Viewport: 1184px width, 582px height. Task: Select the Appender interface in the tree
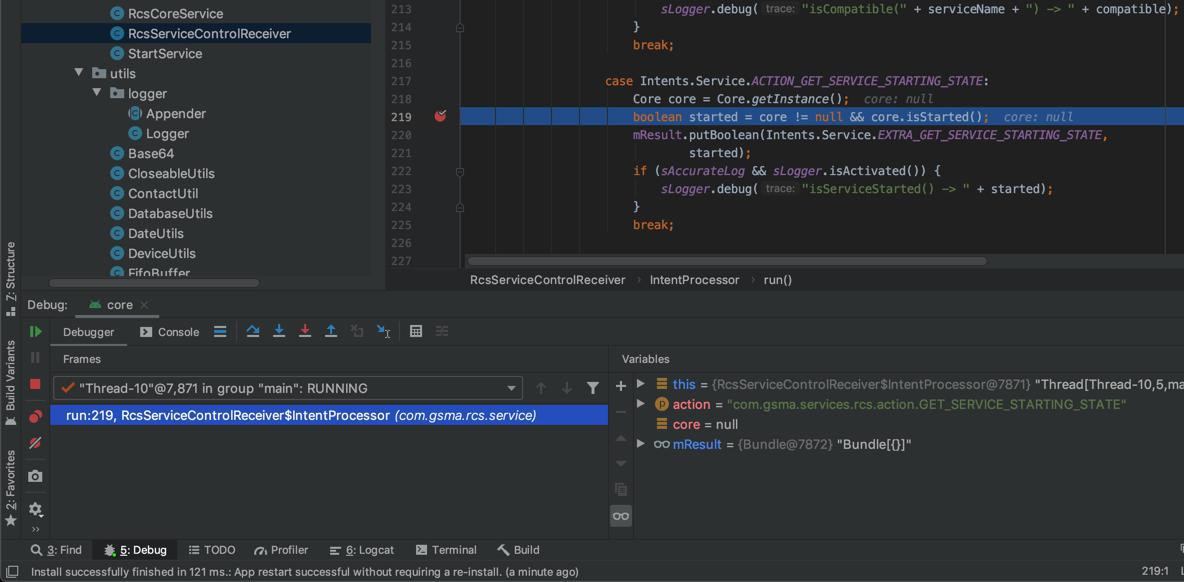[x=176, y=113]
